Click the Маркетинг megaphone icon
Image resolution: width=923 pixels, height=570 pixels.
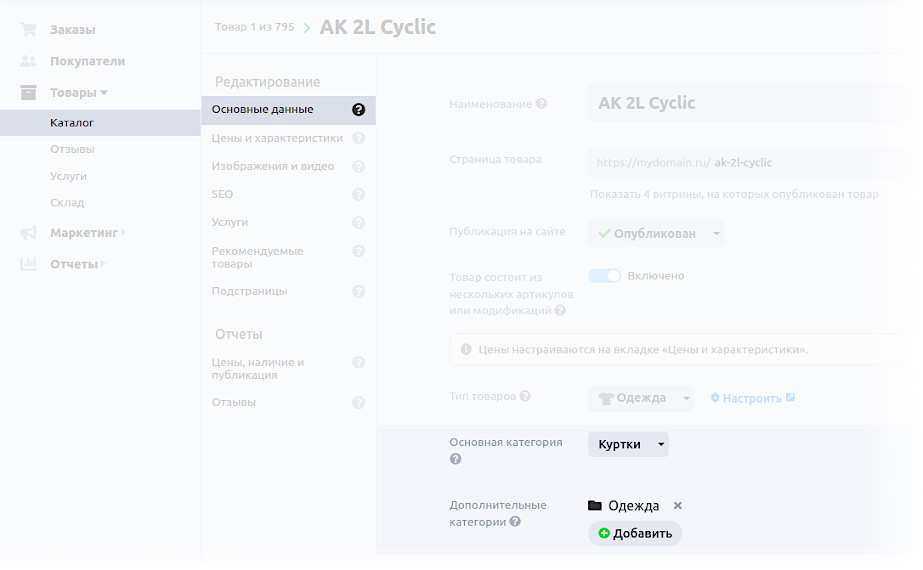[x=29, y=233]
